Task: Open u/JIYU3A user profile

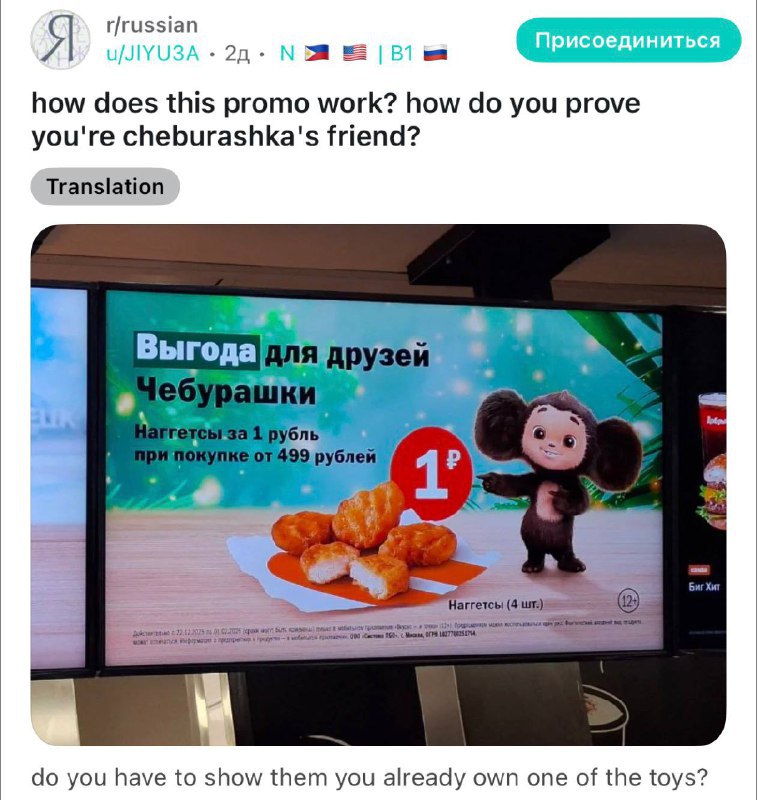Action: coord(153,53)
